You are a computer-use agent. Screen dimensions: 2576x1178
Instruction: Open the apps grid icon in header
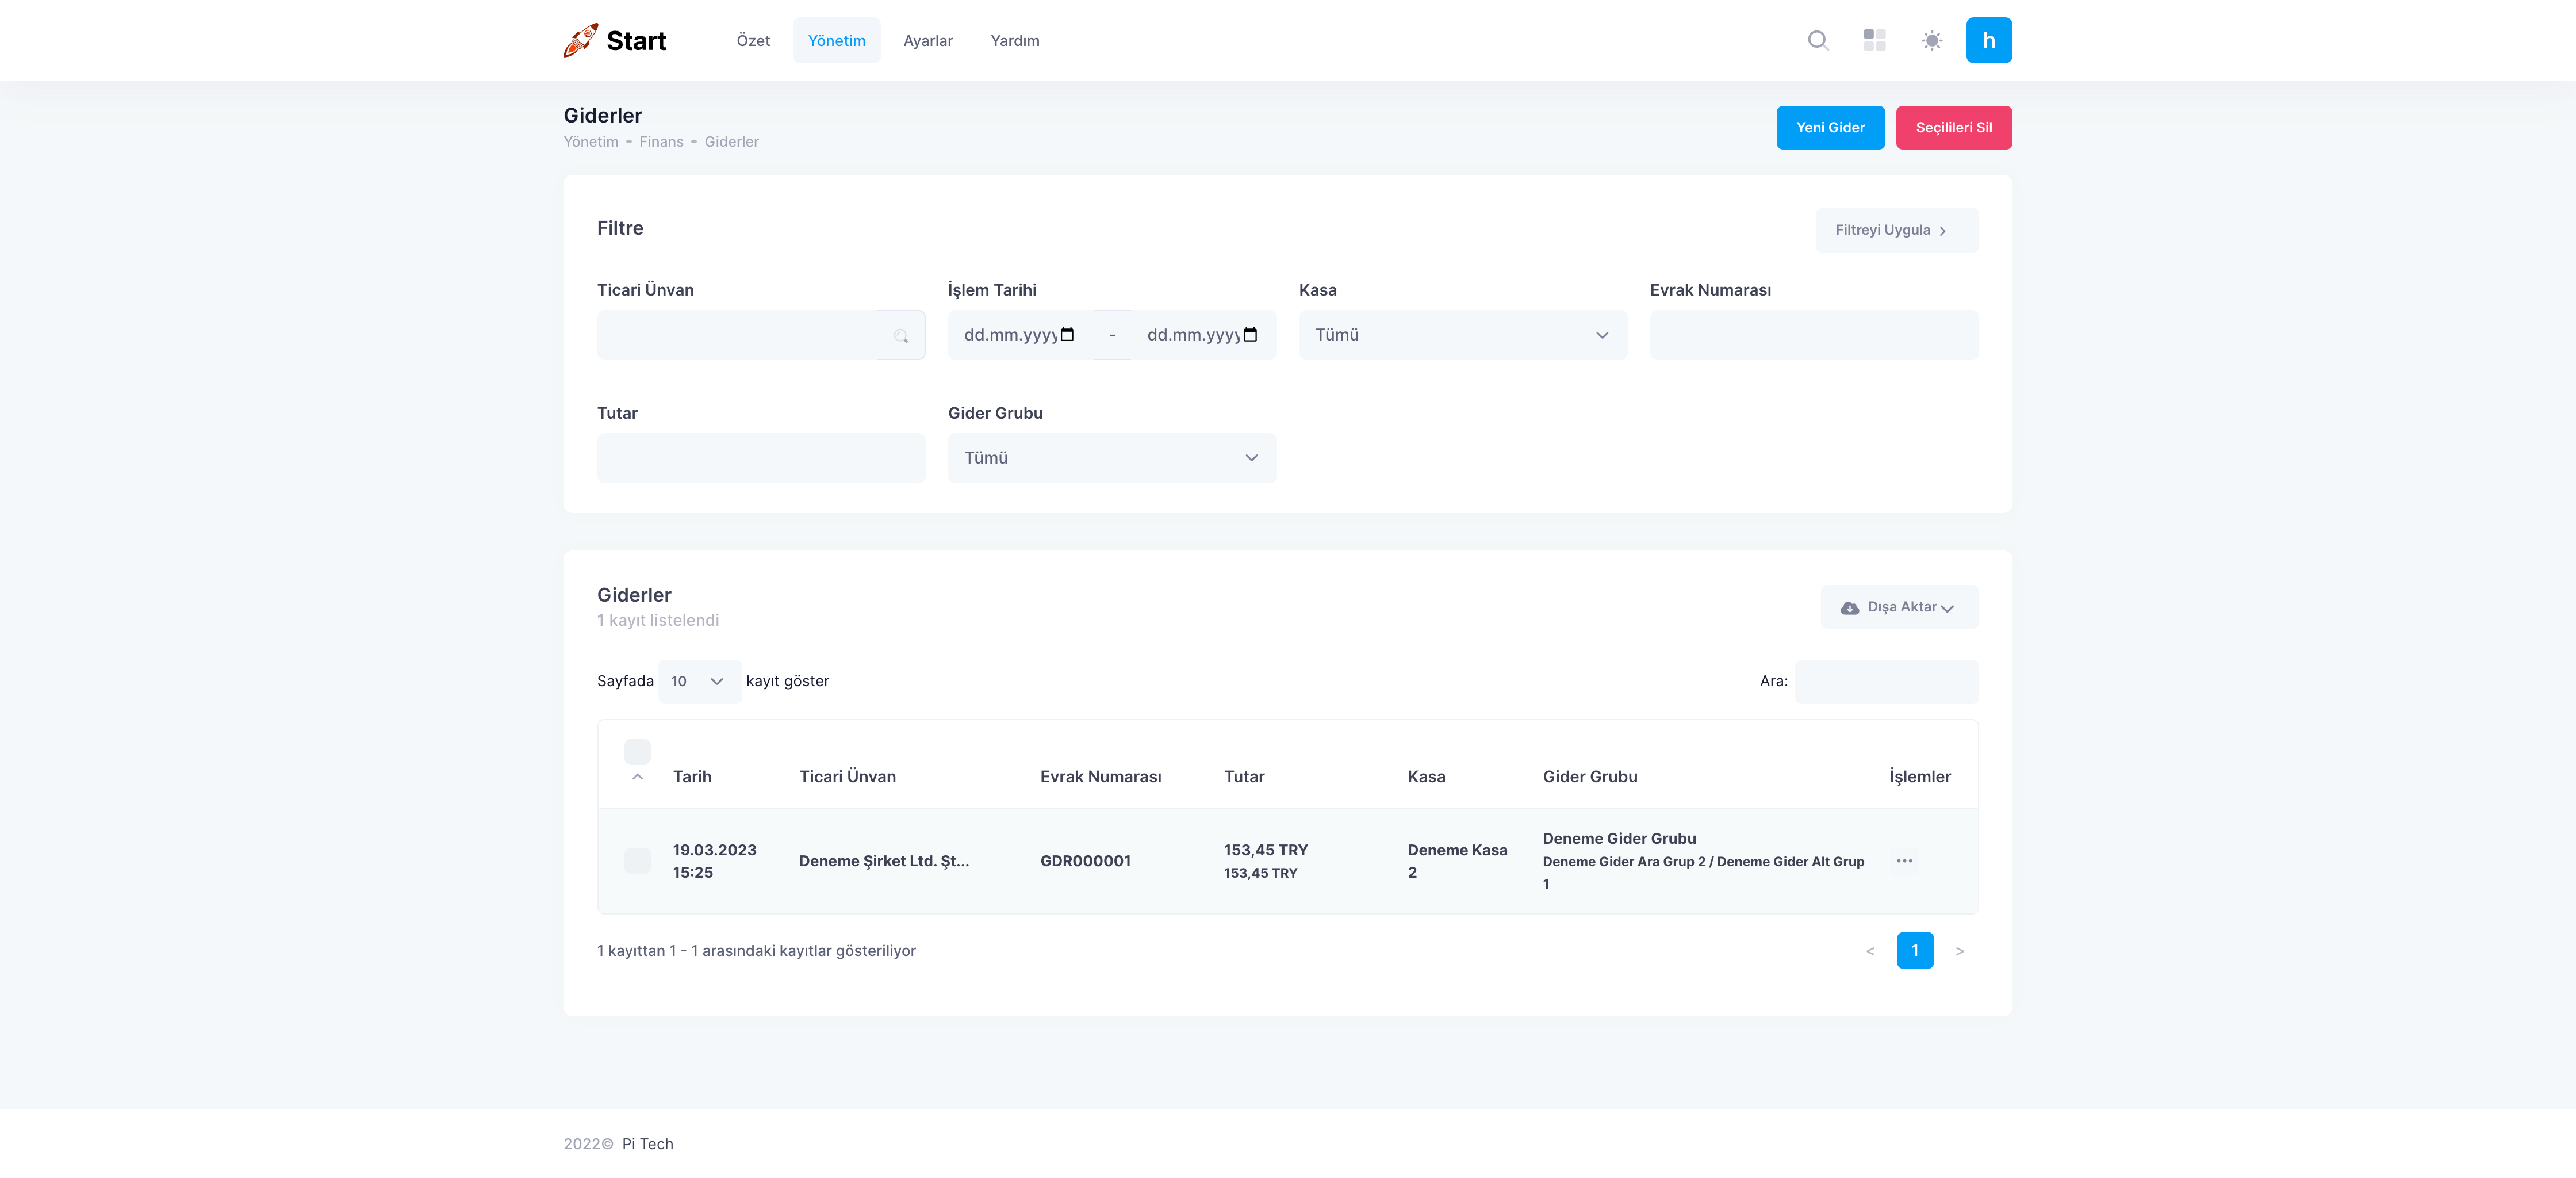1874,40
